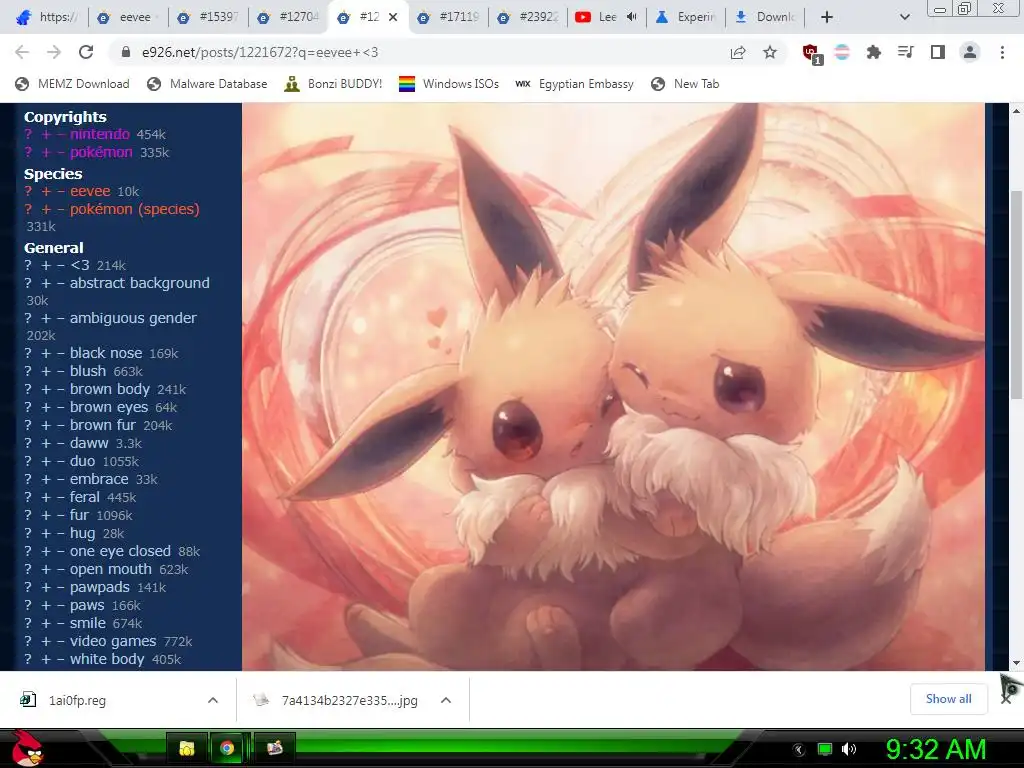Exclude feral tag with minus sign
The width and height of the screenshot is (1024, 768).
point(60,497)
